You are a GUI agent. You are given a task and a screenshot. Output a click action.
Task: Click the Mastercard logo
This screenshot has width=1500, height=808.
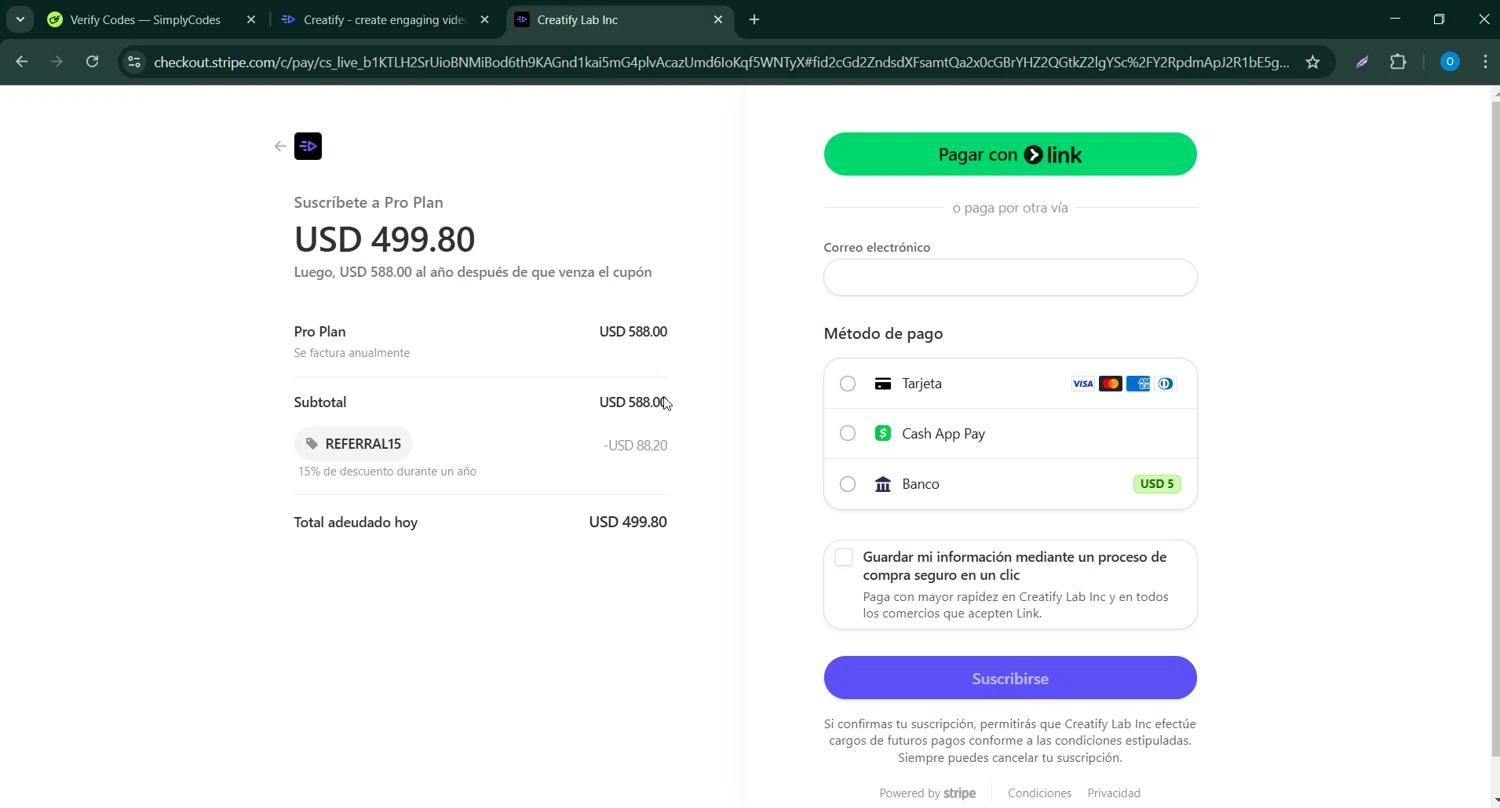pos(1110,384)
